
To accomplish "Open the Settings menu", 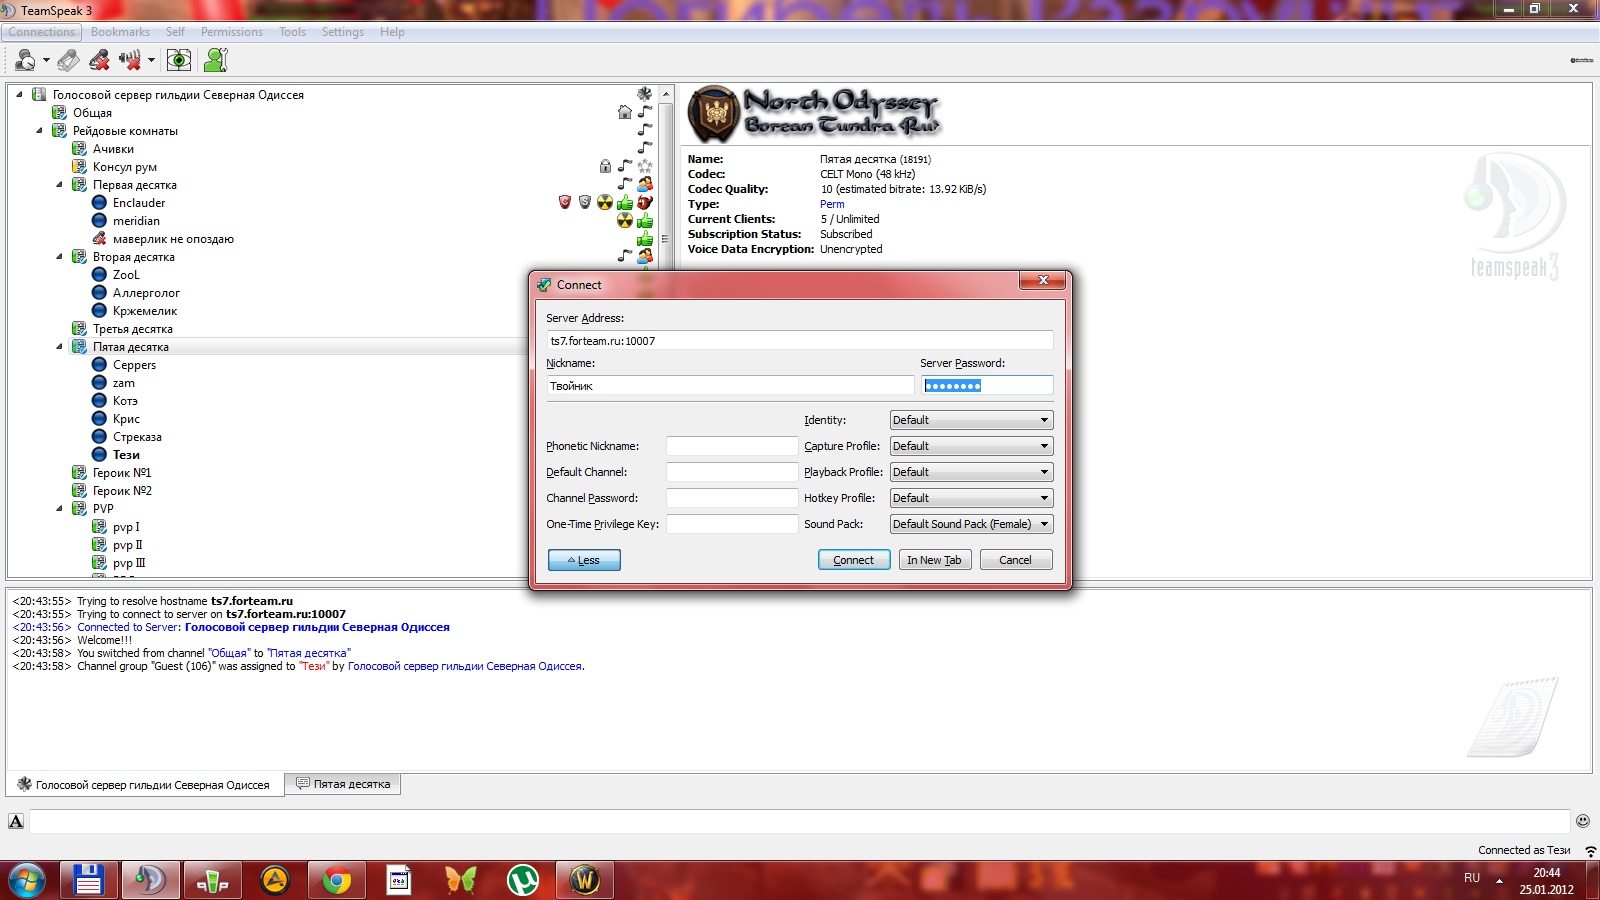I will (343, 32).
